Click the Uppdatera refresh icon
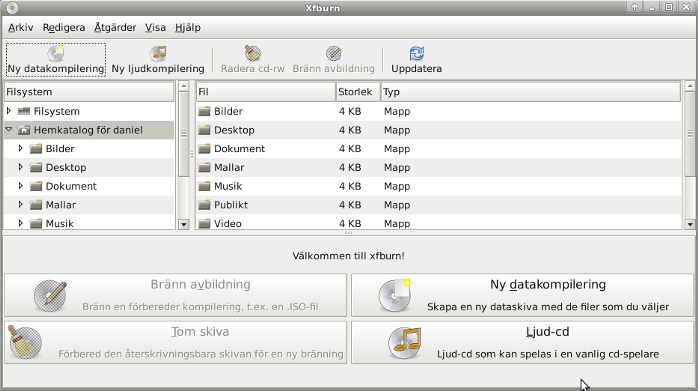698x391 pixels. click(417, 53)
